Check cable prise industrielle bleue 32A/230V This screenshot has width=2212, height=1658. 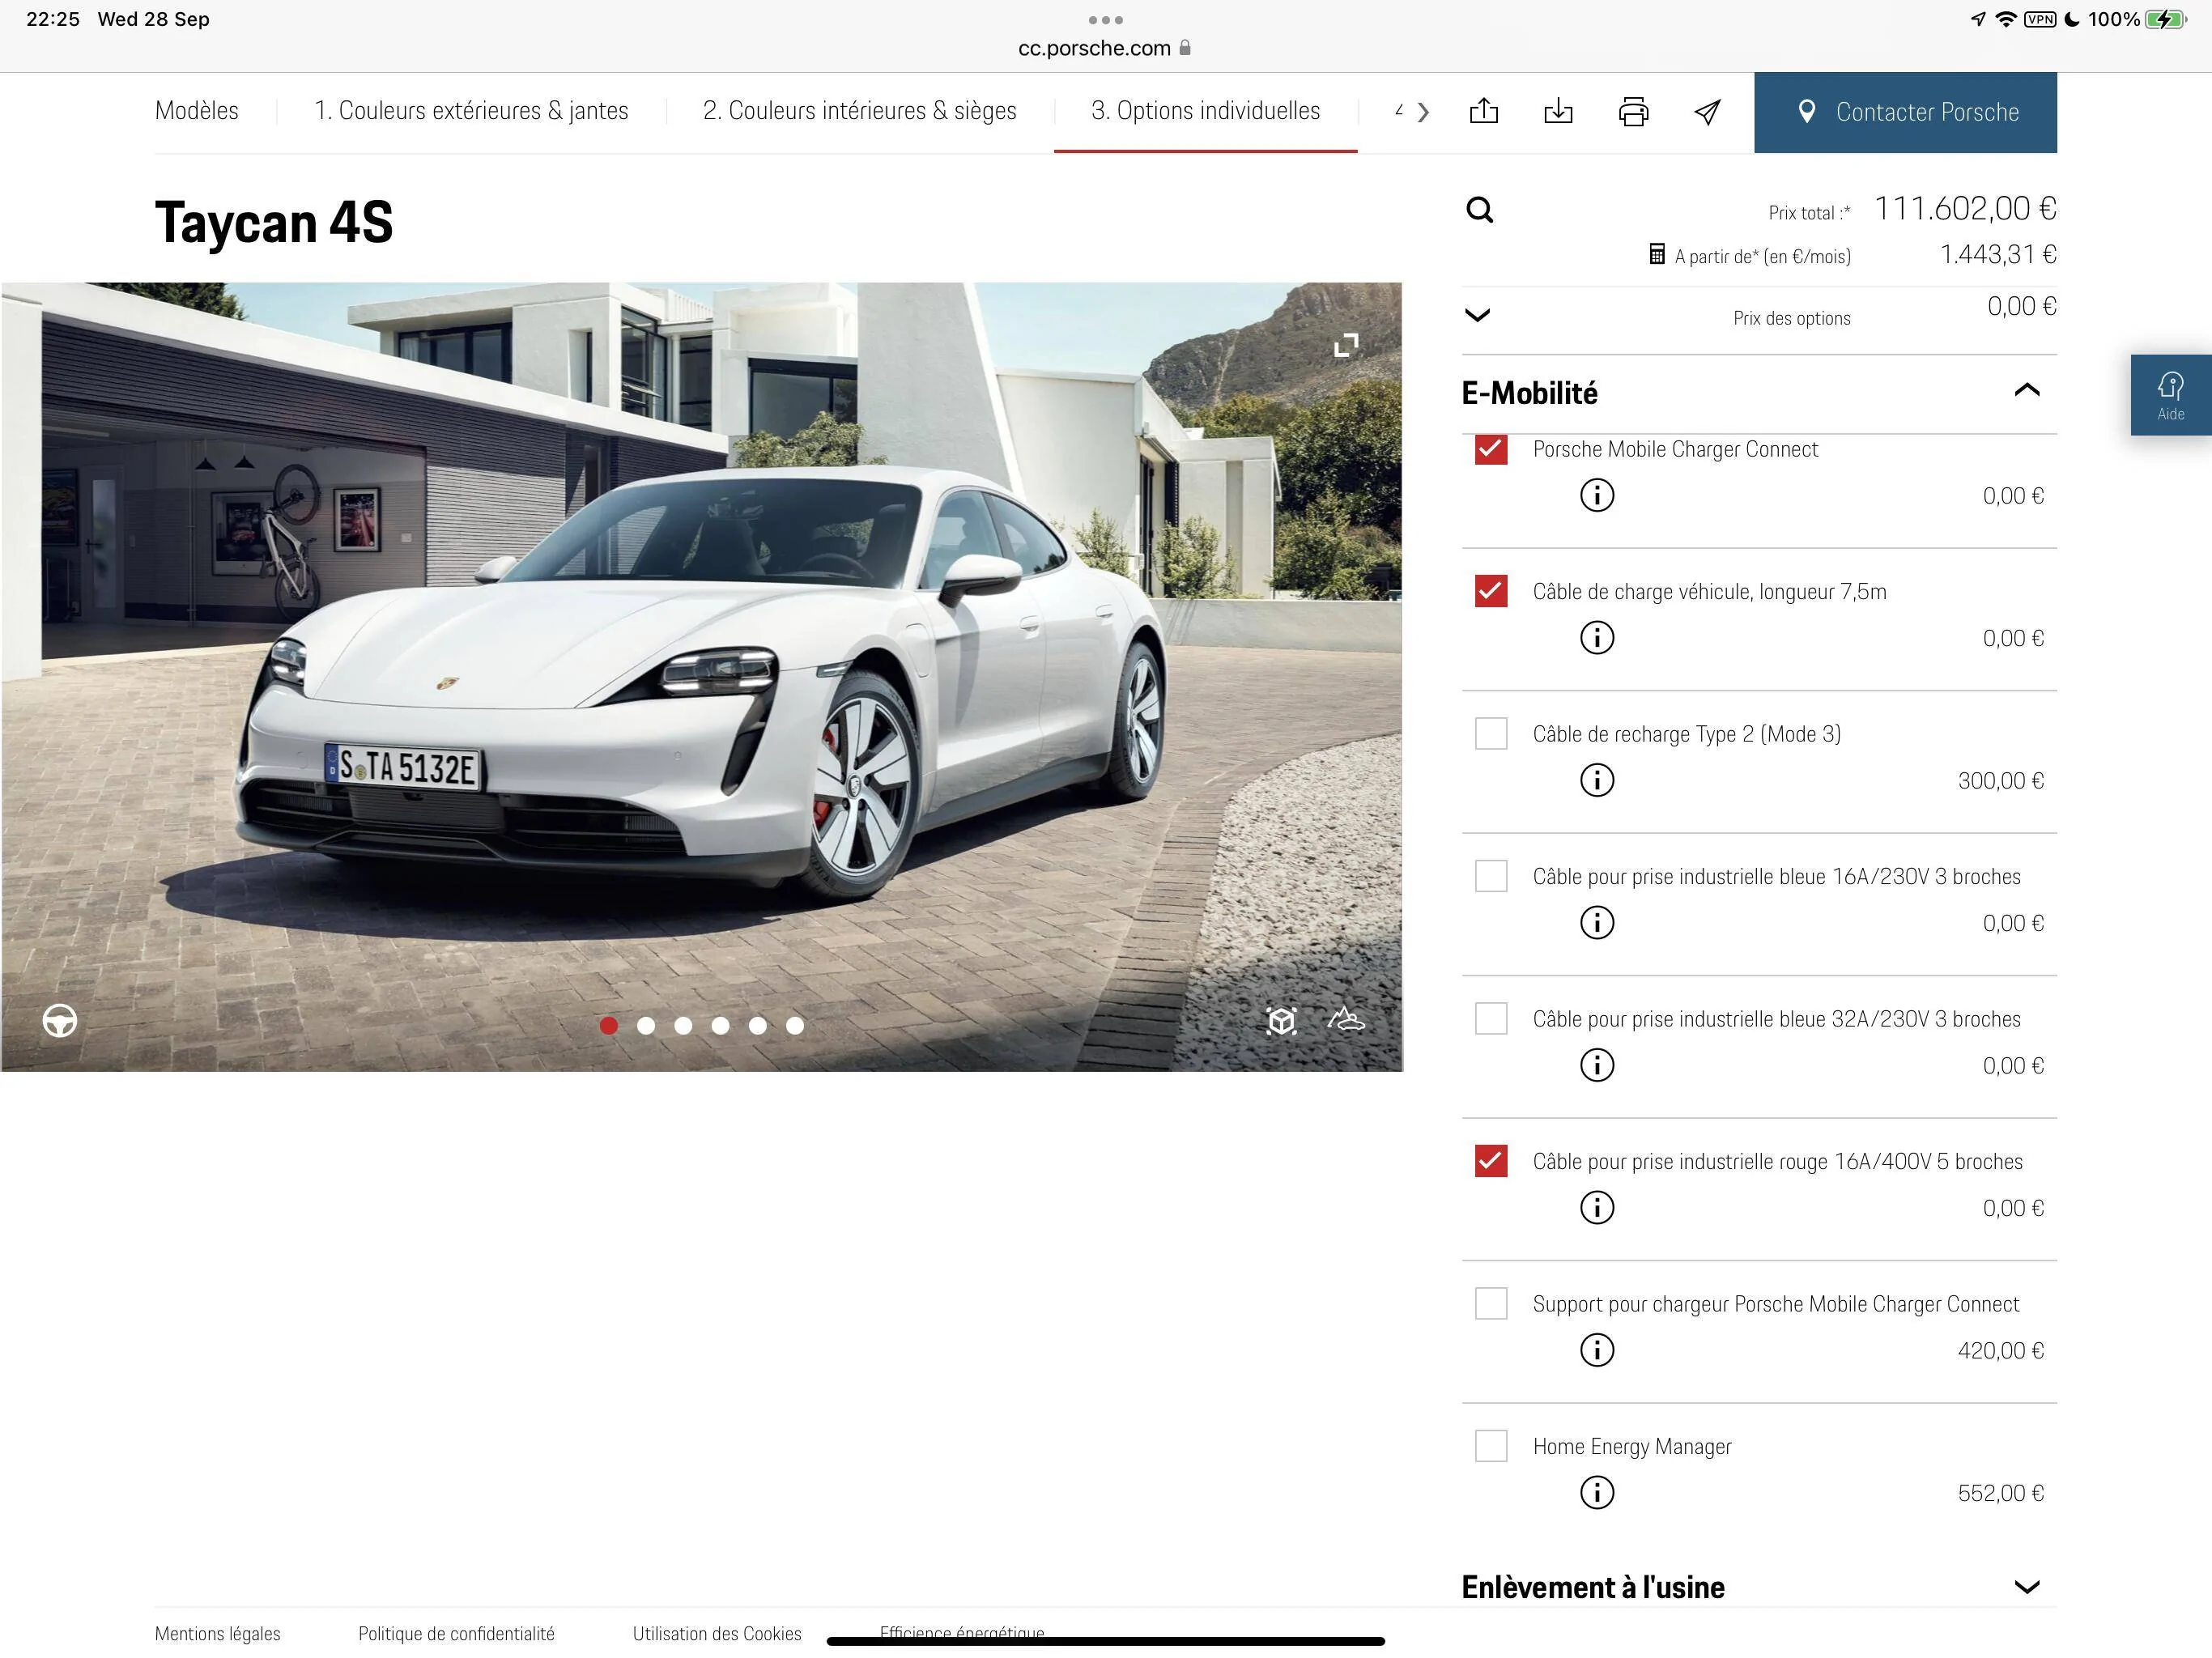click(x=1491, y=1018)
